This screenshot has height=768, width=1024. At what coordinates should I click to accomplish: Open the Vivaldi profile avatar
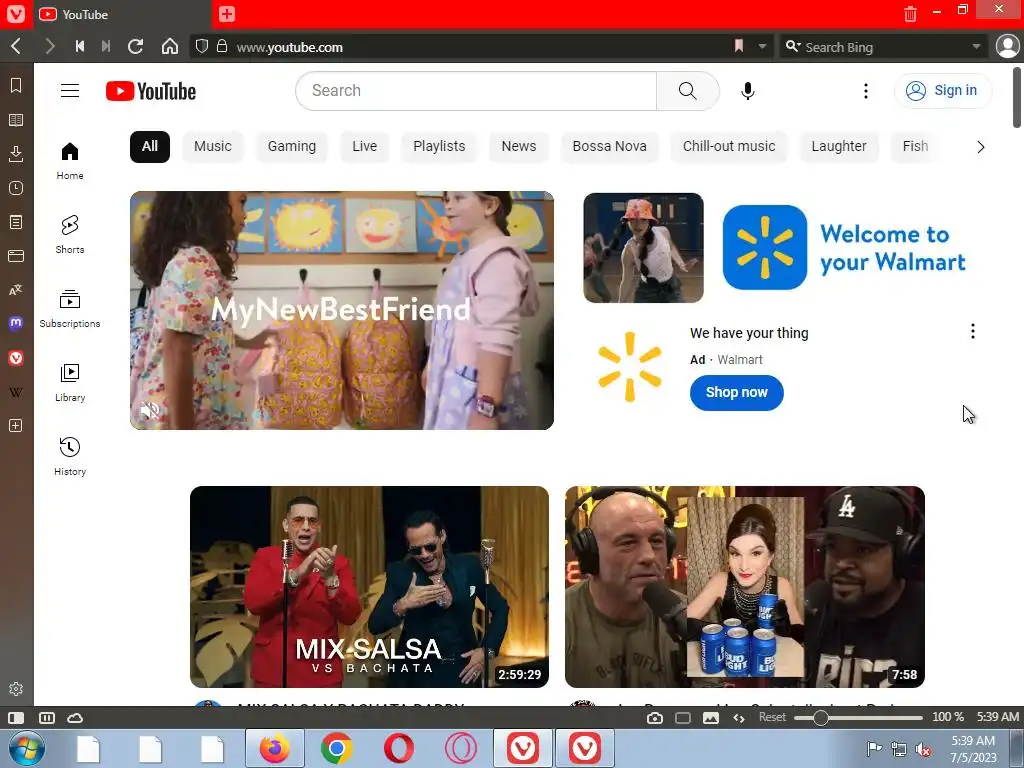coord(1008,46)
